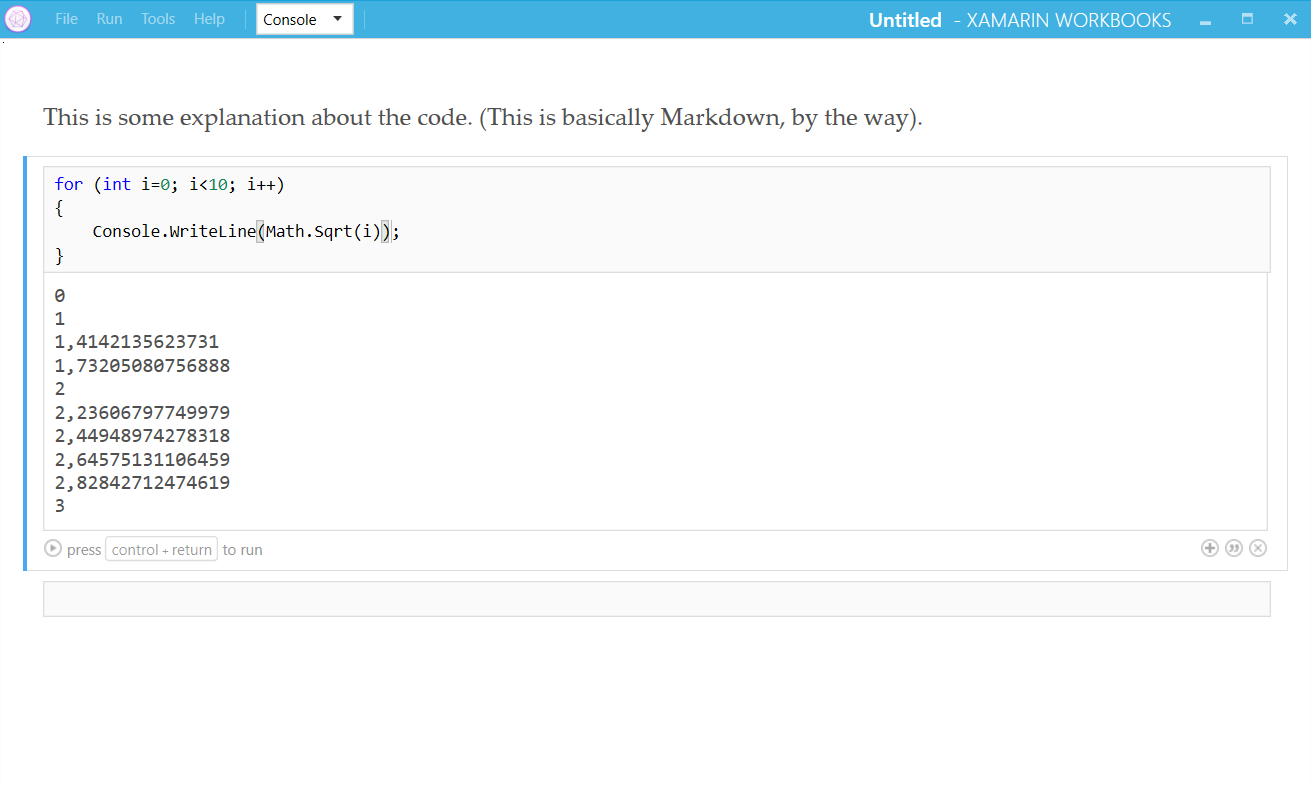Add a new code cell with the plus icon

click(x=1210, y=548)
